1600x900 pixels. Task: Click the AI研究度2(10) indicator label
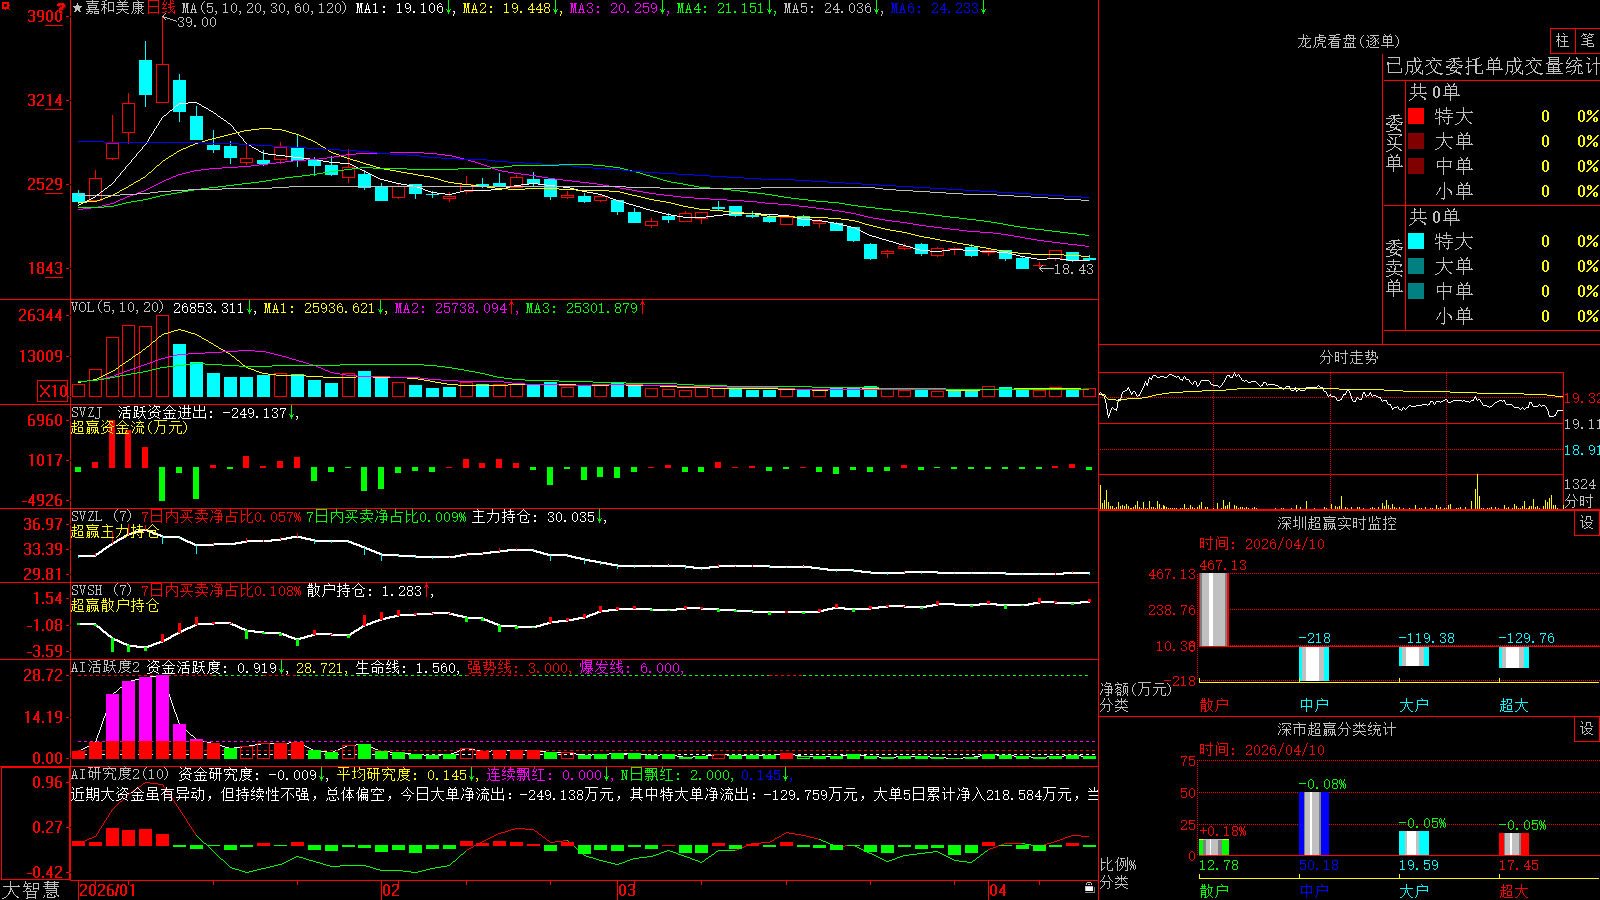pyautogui.click(x=120, y=774)
